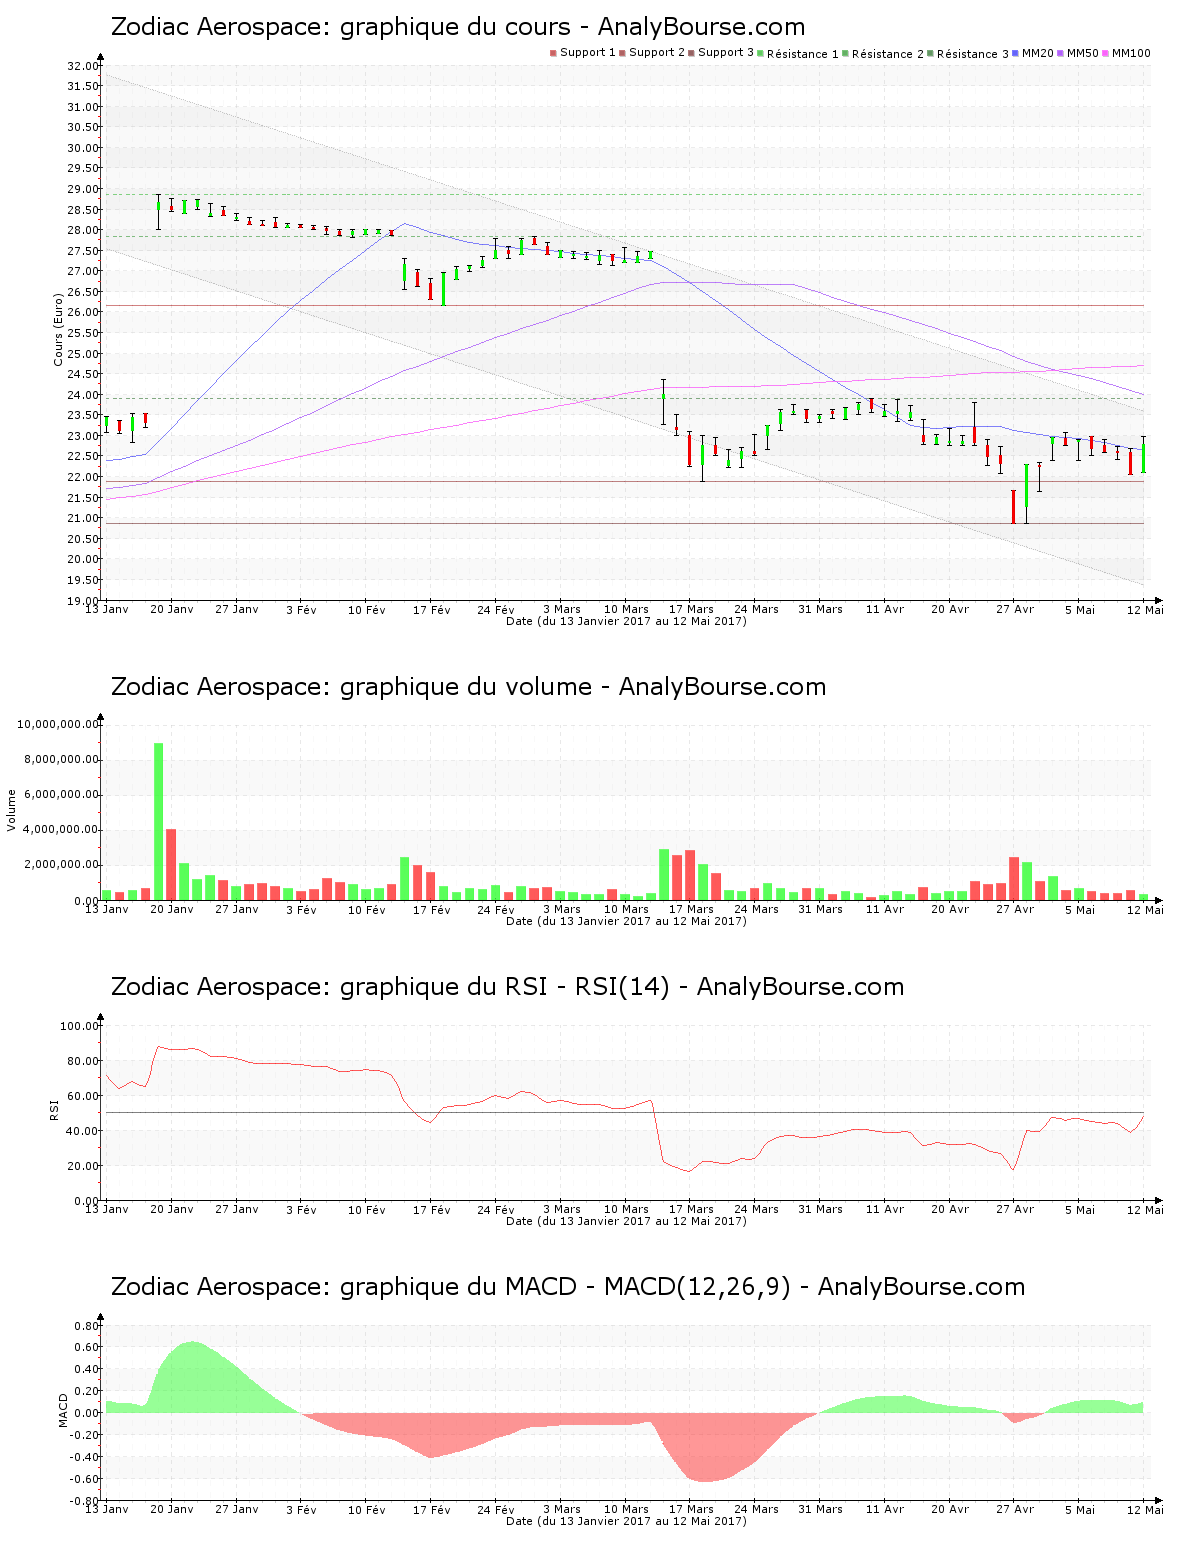Click the Support 1 legend color square
1200x1550 pixels.
[553, 53]
